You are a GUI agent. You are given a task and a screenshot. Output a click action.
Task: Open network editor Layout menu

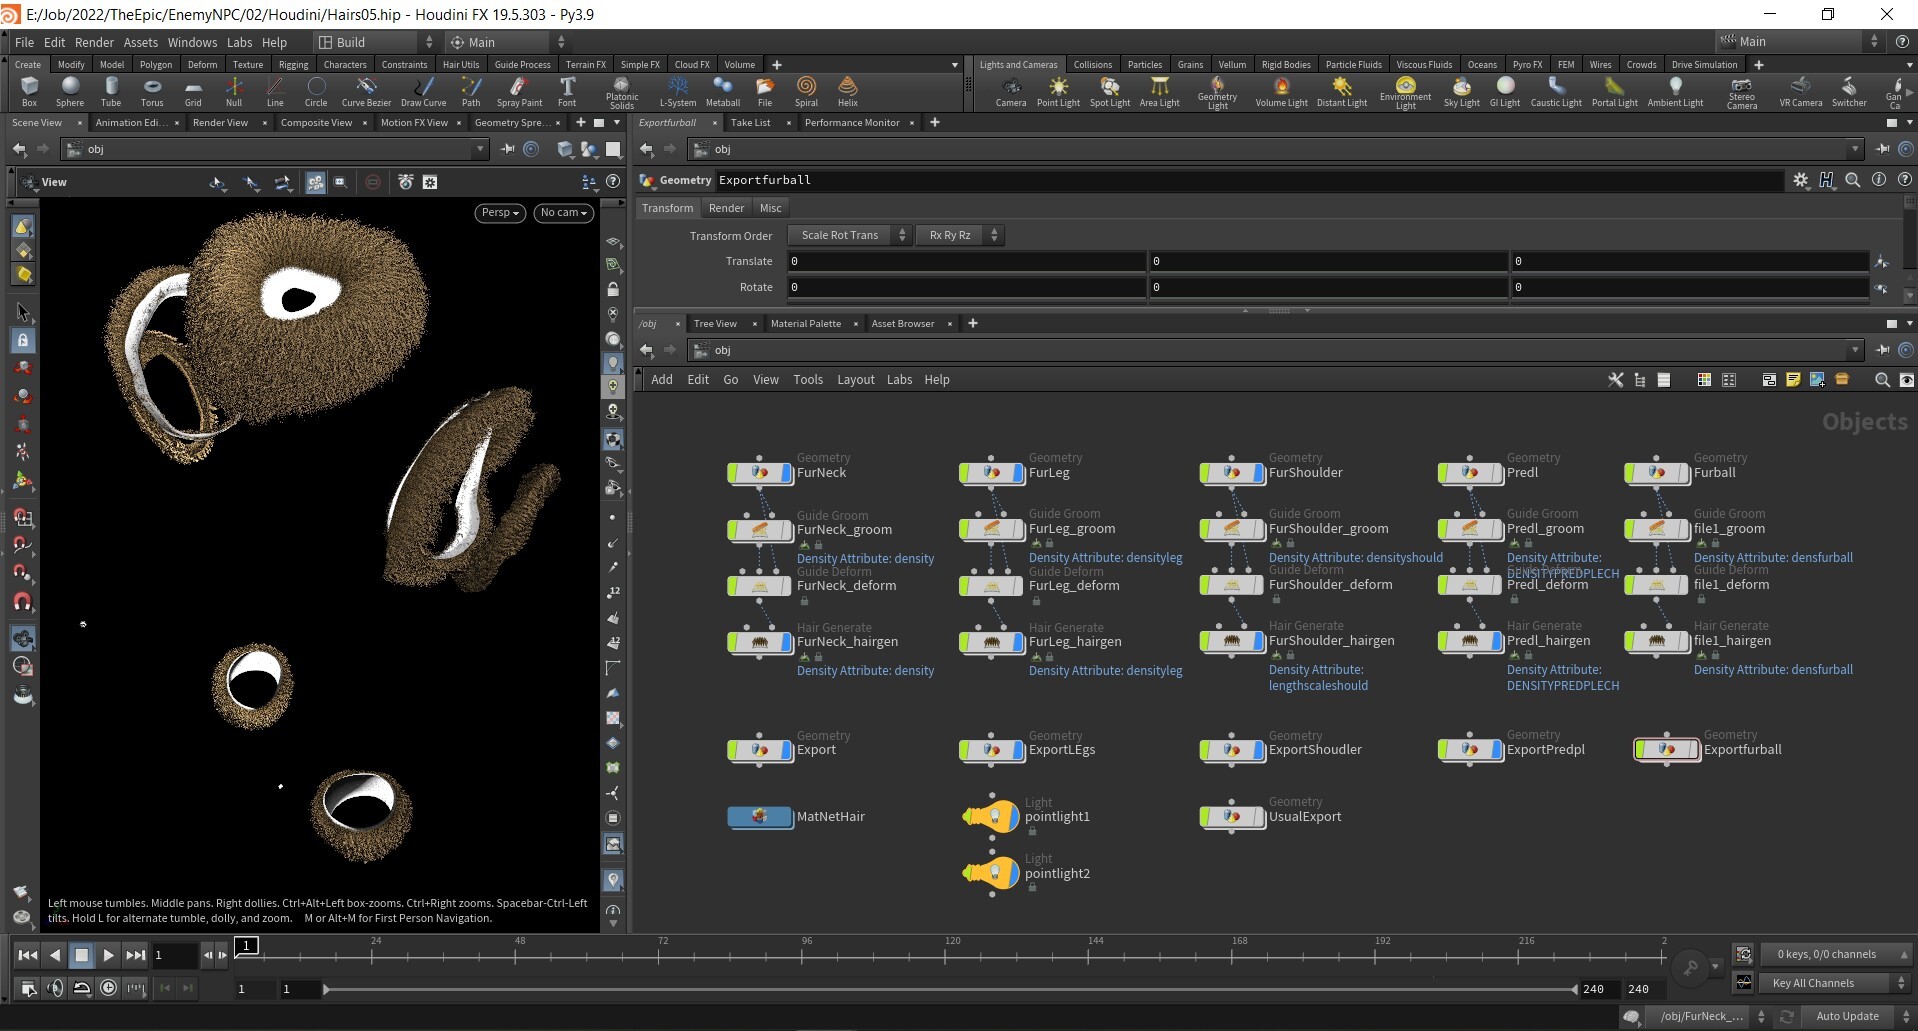855,380
